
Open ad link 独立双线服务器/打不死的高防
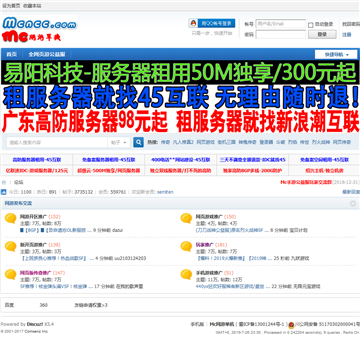click(x=180, y=171)
